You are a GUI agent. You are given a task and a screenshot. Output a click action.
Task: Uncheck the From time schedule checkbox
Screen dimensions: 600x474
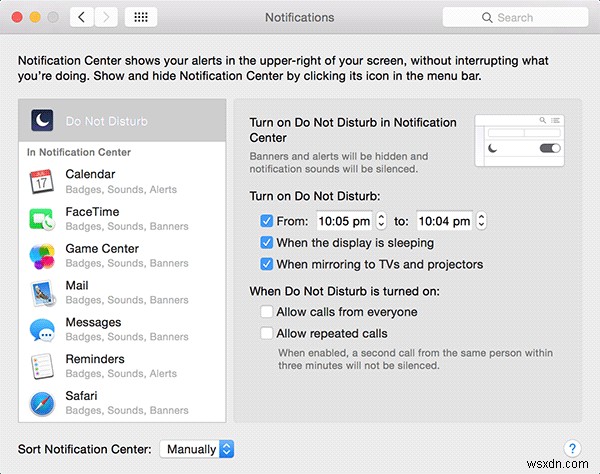(266, 221)
